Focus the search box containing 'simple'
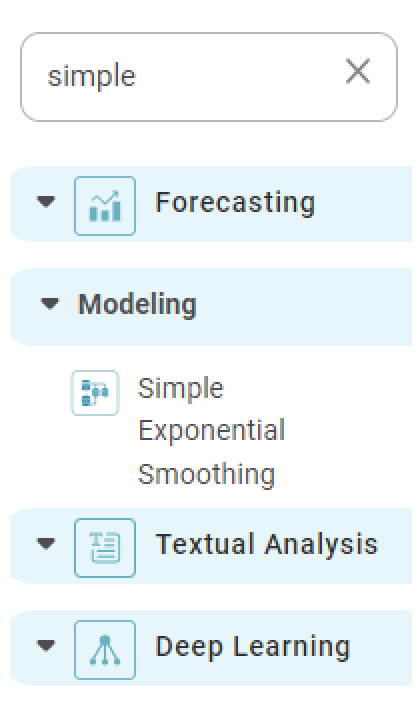This screenshot has height=704, width=418. pos(209,77)
